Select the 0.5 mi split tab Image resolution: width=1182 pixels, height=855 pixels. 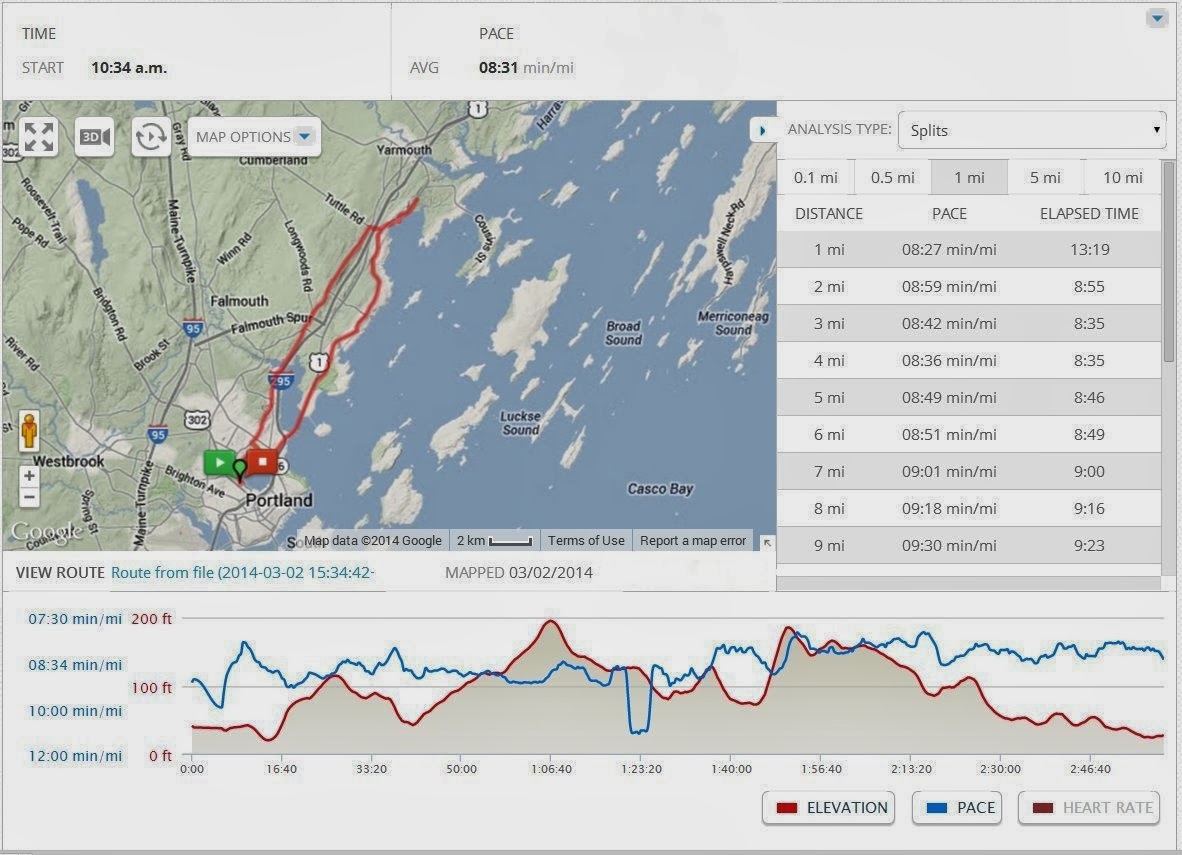893,178
